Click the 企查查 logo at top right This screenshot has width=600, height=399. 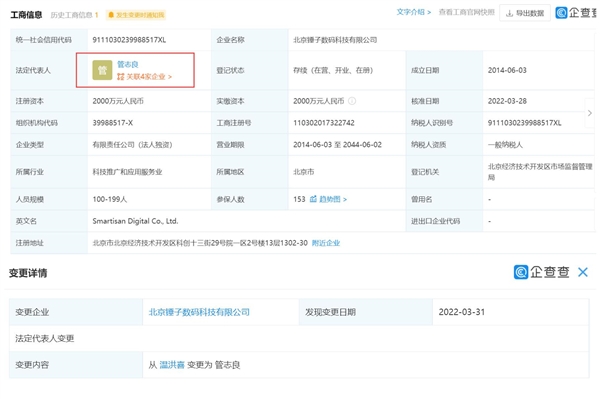(x=576, y=13)
